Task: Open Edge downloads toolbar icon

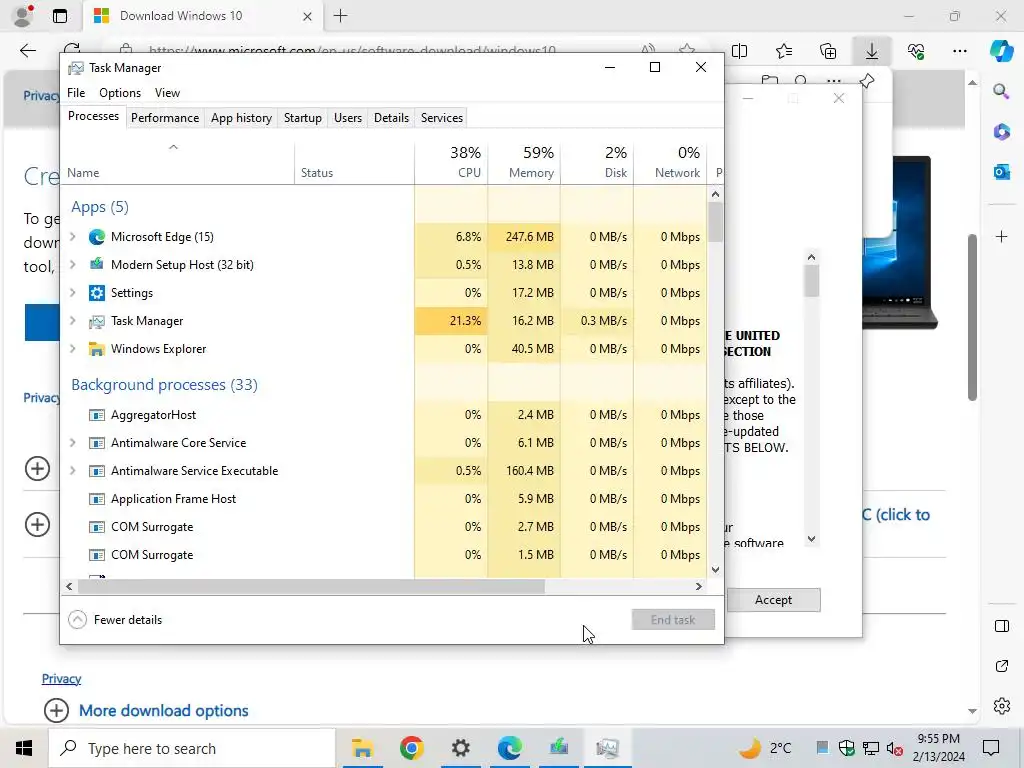Action: pos(872,51)
